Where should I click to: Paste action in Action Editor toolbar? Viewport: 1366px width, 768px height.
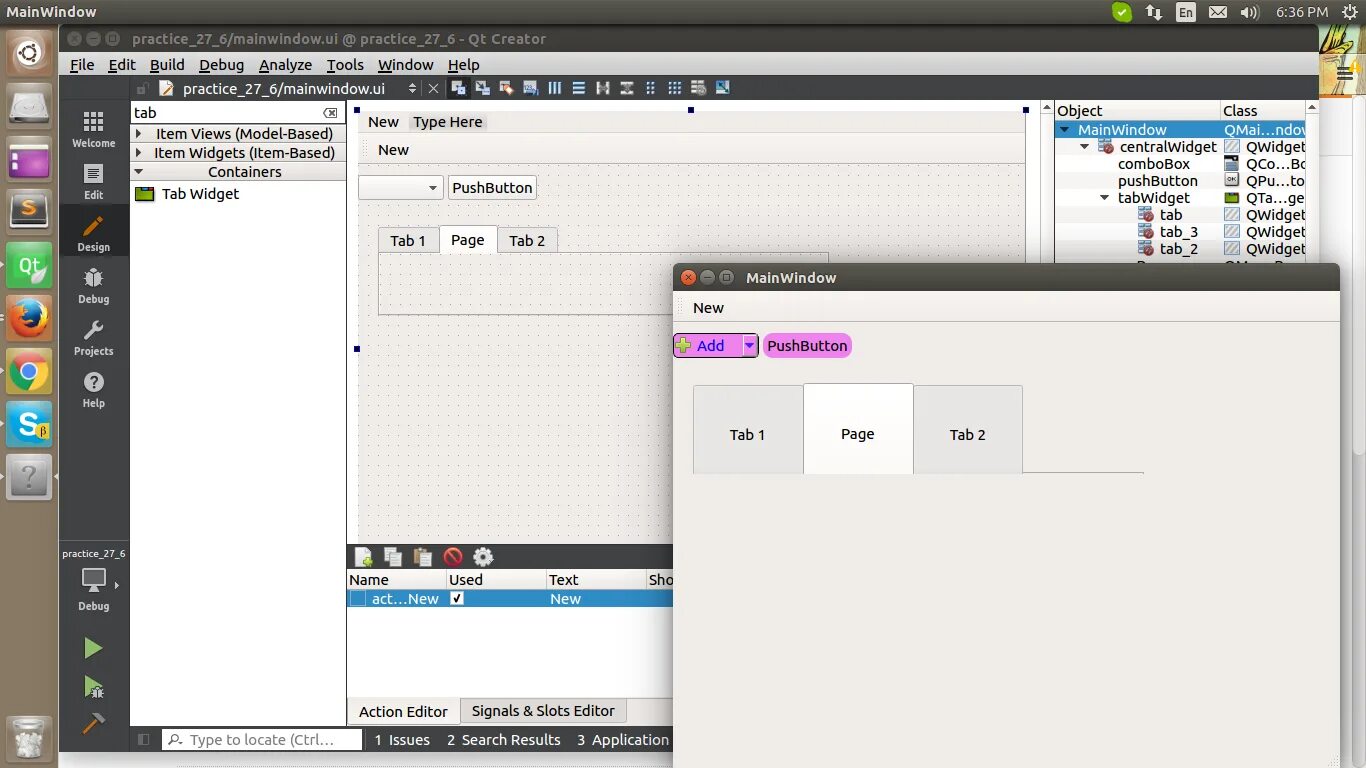(x=423, y=557)
